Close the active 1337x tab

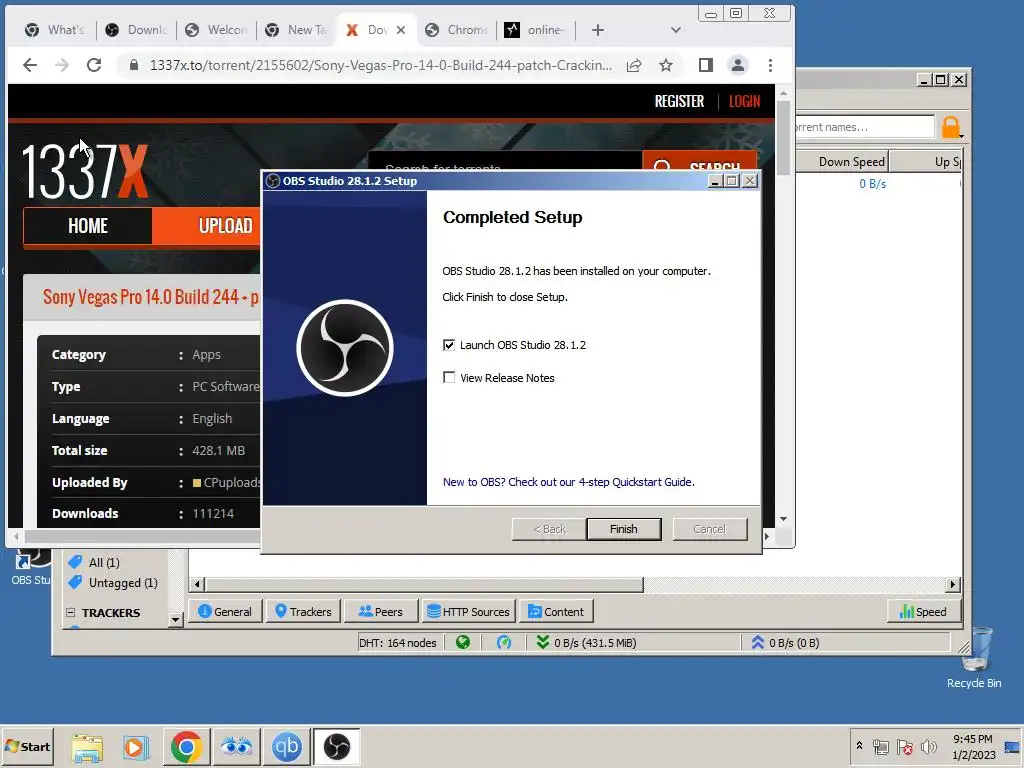tap(401, 30)
